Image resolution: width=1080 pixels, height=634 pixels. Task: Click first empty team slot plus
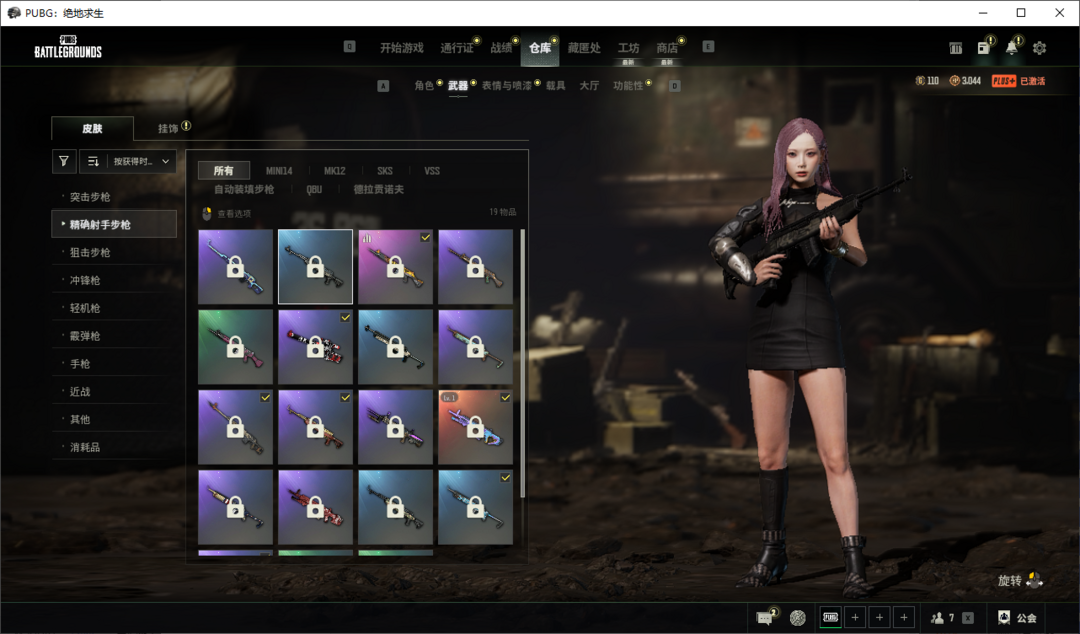pos(855,618)
